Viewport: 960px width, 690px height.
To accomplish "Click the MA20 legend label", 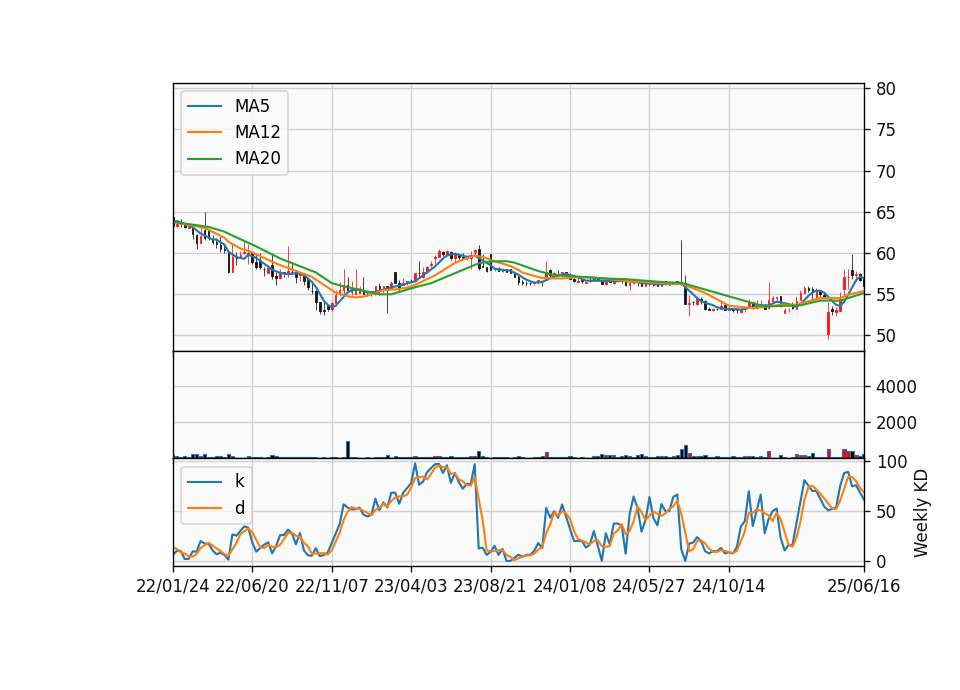I will (257, 158).
